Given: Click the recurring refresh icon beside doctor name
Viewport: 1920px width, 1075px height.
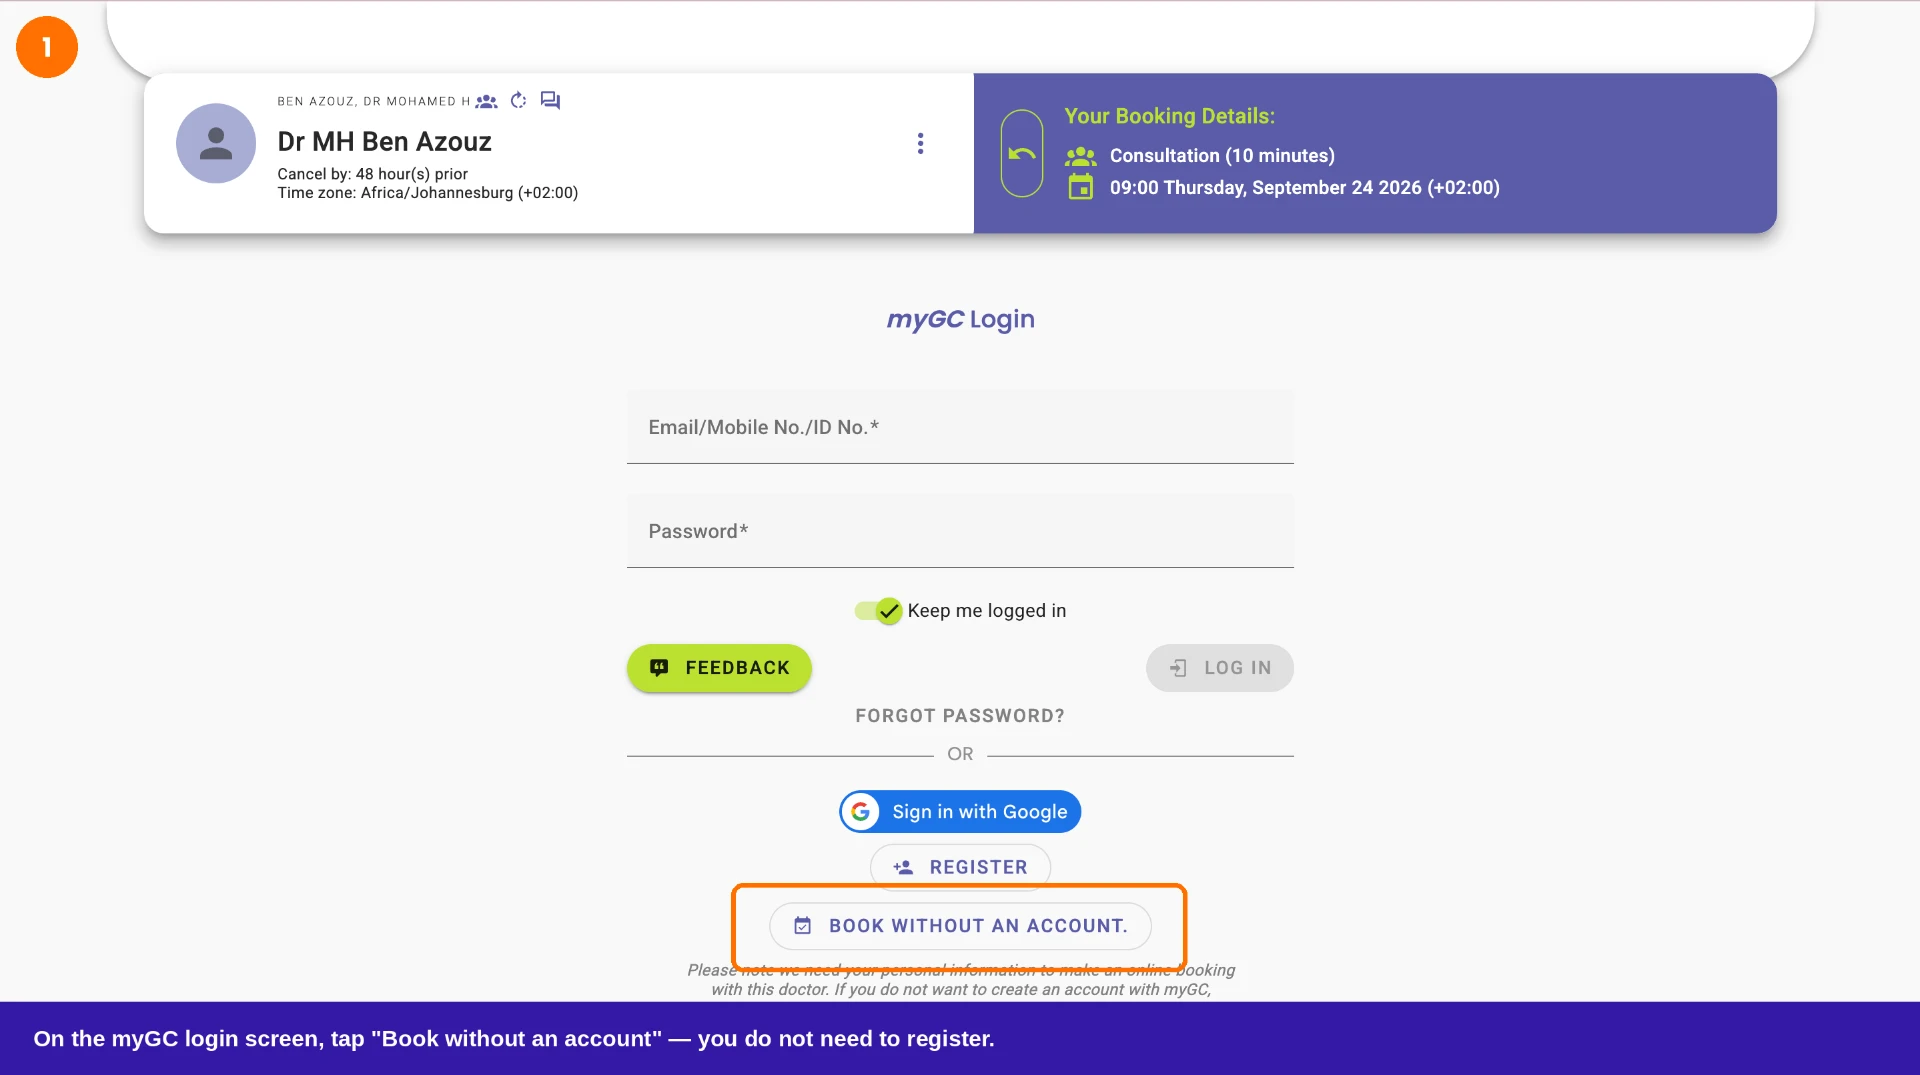Looking at the screenshot, I should 518,100.
